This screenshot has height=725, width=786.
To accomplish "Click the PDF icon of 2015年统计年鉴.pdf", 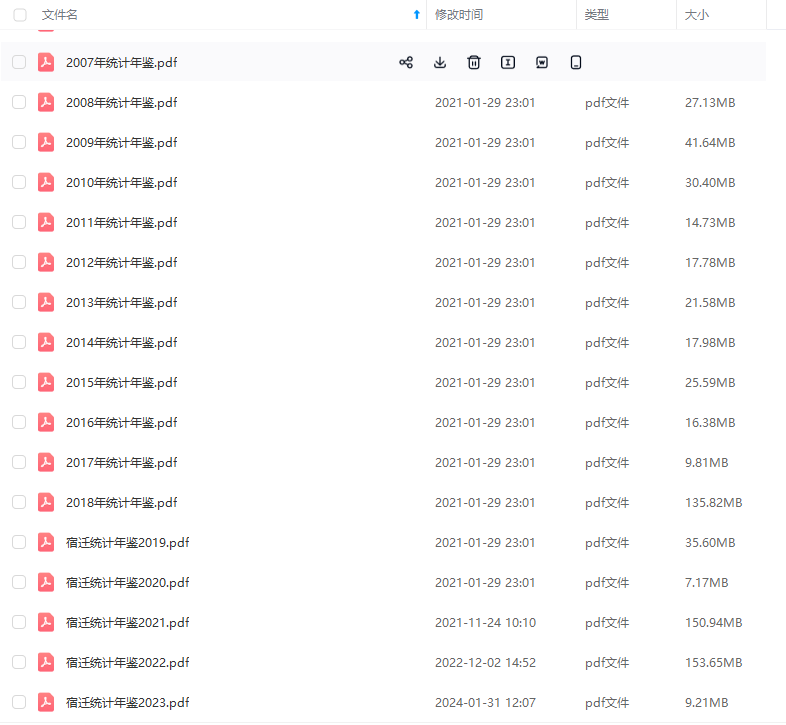I will tap(46, 382).
